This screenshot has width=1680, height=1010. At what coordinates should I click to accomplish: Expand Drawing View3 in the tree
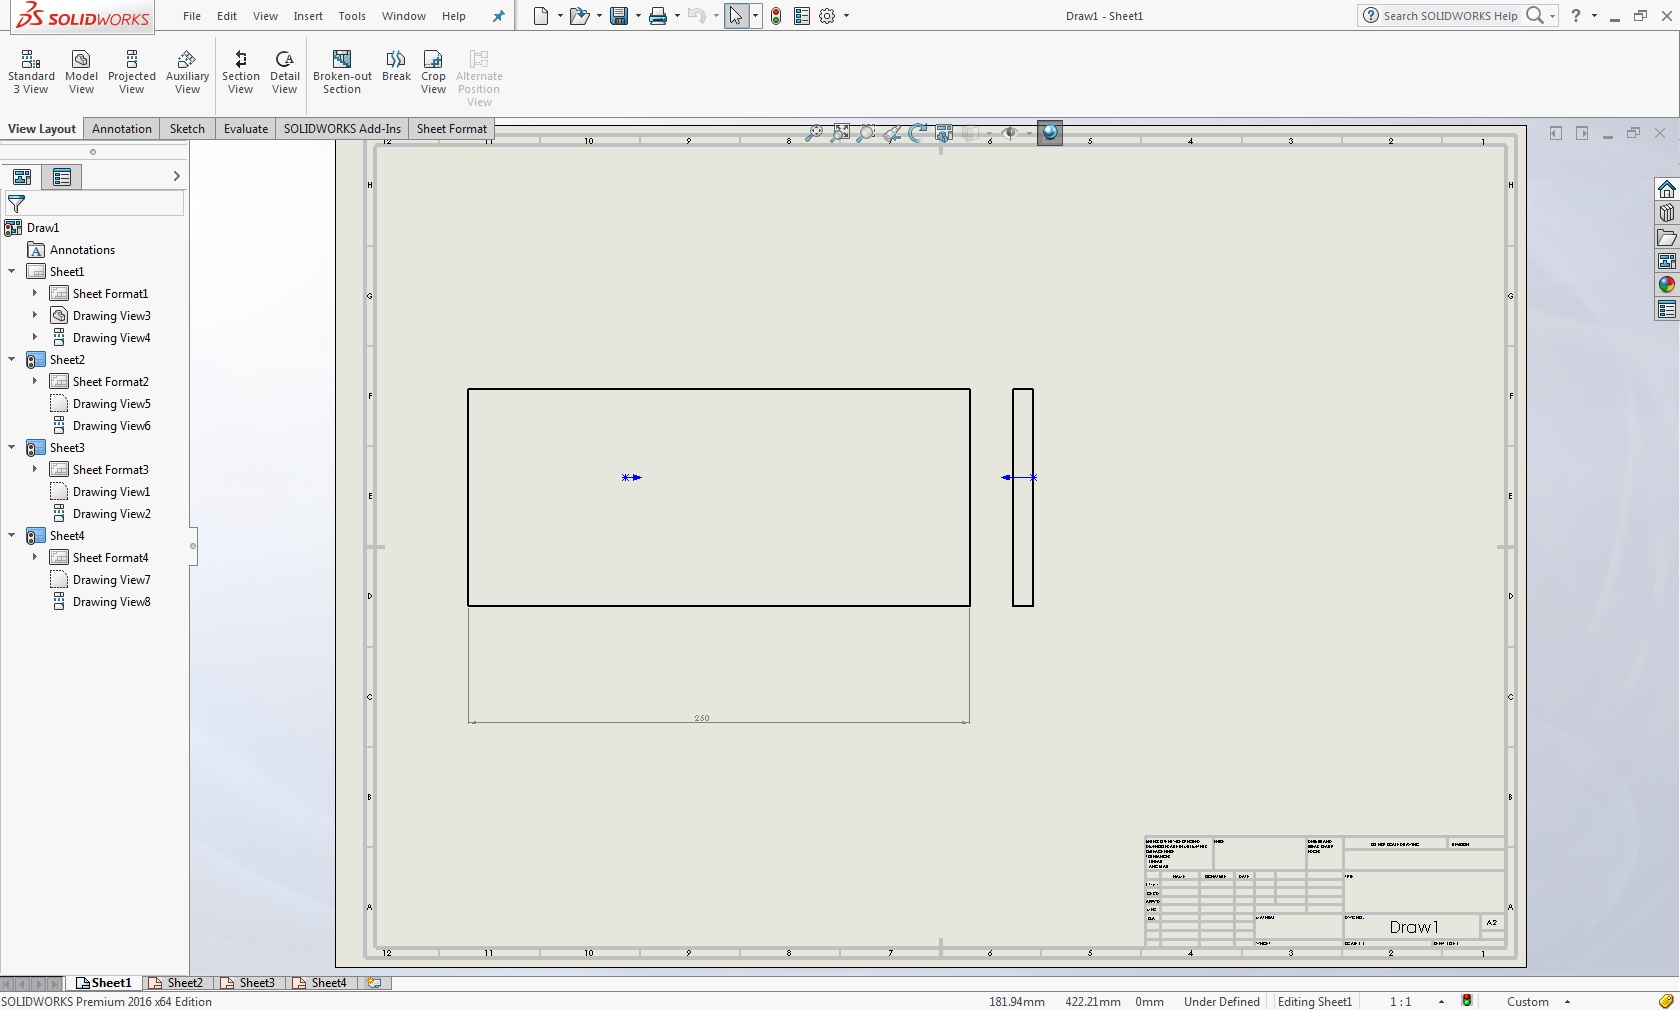pyautogui.click(x=35, y=316)
